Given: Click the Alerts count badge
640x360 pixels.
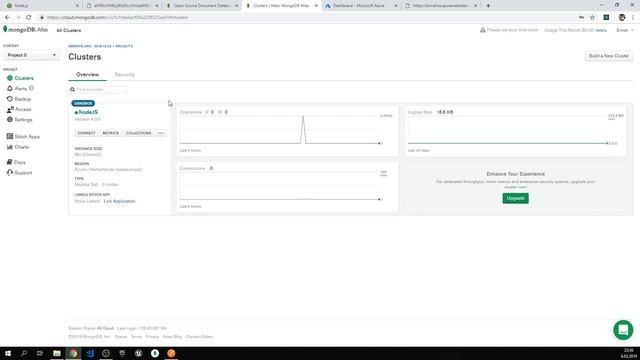Looking at the screenshot, I should [31, 88].
